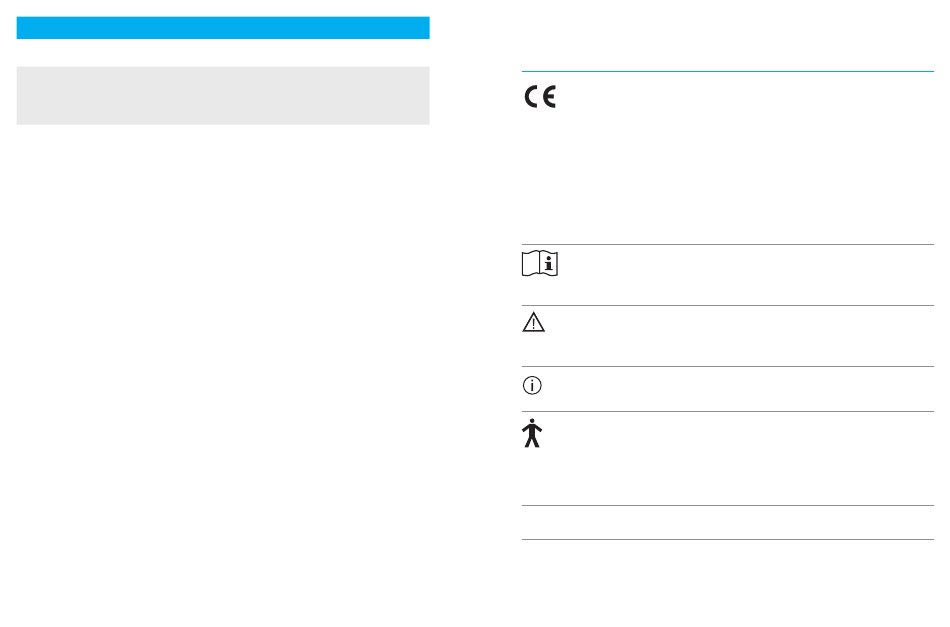Image resolution: width=950 pixels, height=627 pixels.
Task: Select the circled information icon
Action: [532, 385]
